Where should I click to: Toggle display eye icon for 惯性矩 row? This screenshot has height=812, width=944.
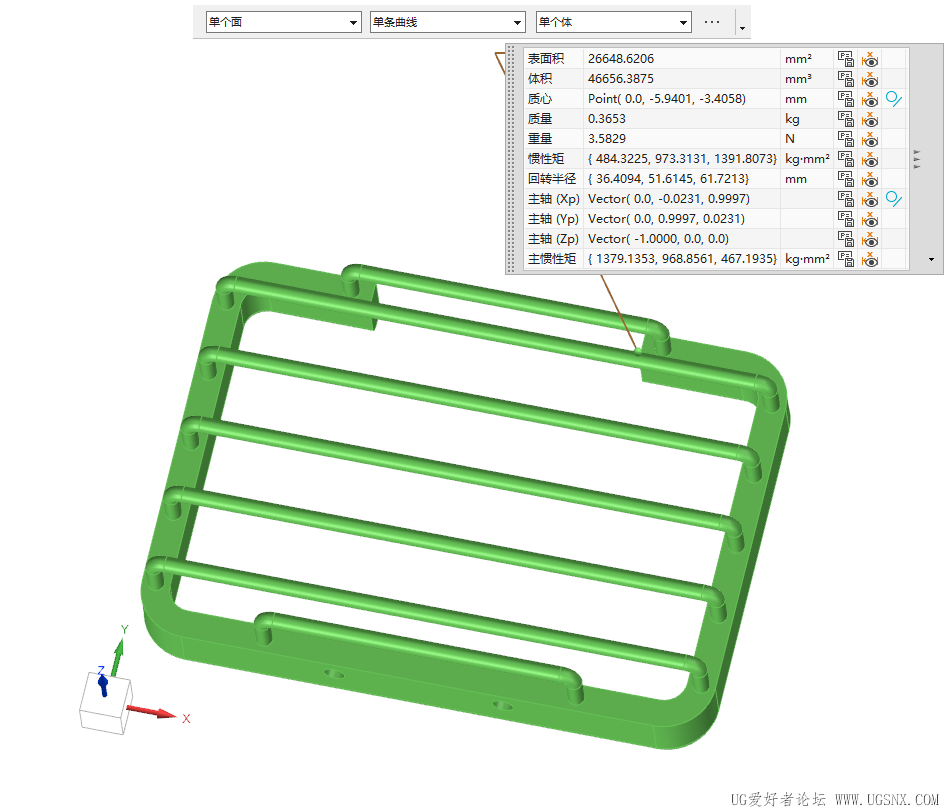click(x=870, y=159)
